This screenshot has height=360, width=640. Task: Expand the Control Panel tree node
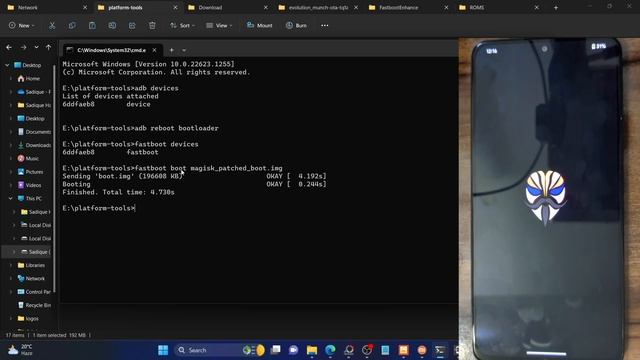[11, 292]
